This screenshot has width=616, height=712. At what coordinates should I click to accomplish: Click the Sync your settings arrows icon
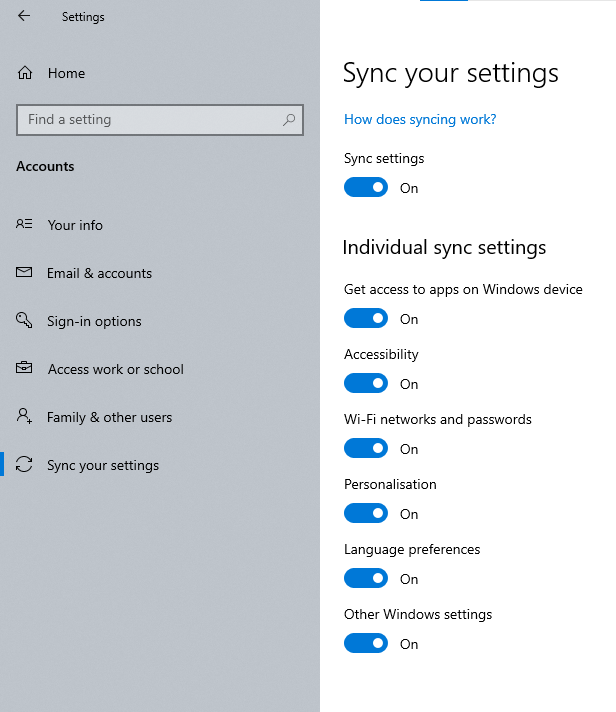24,464
